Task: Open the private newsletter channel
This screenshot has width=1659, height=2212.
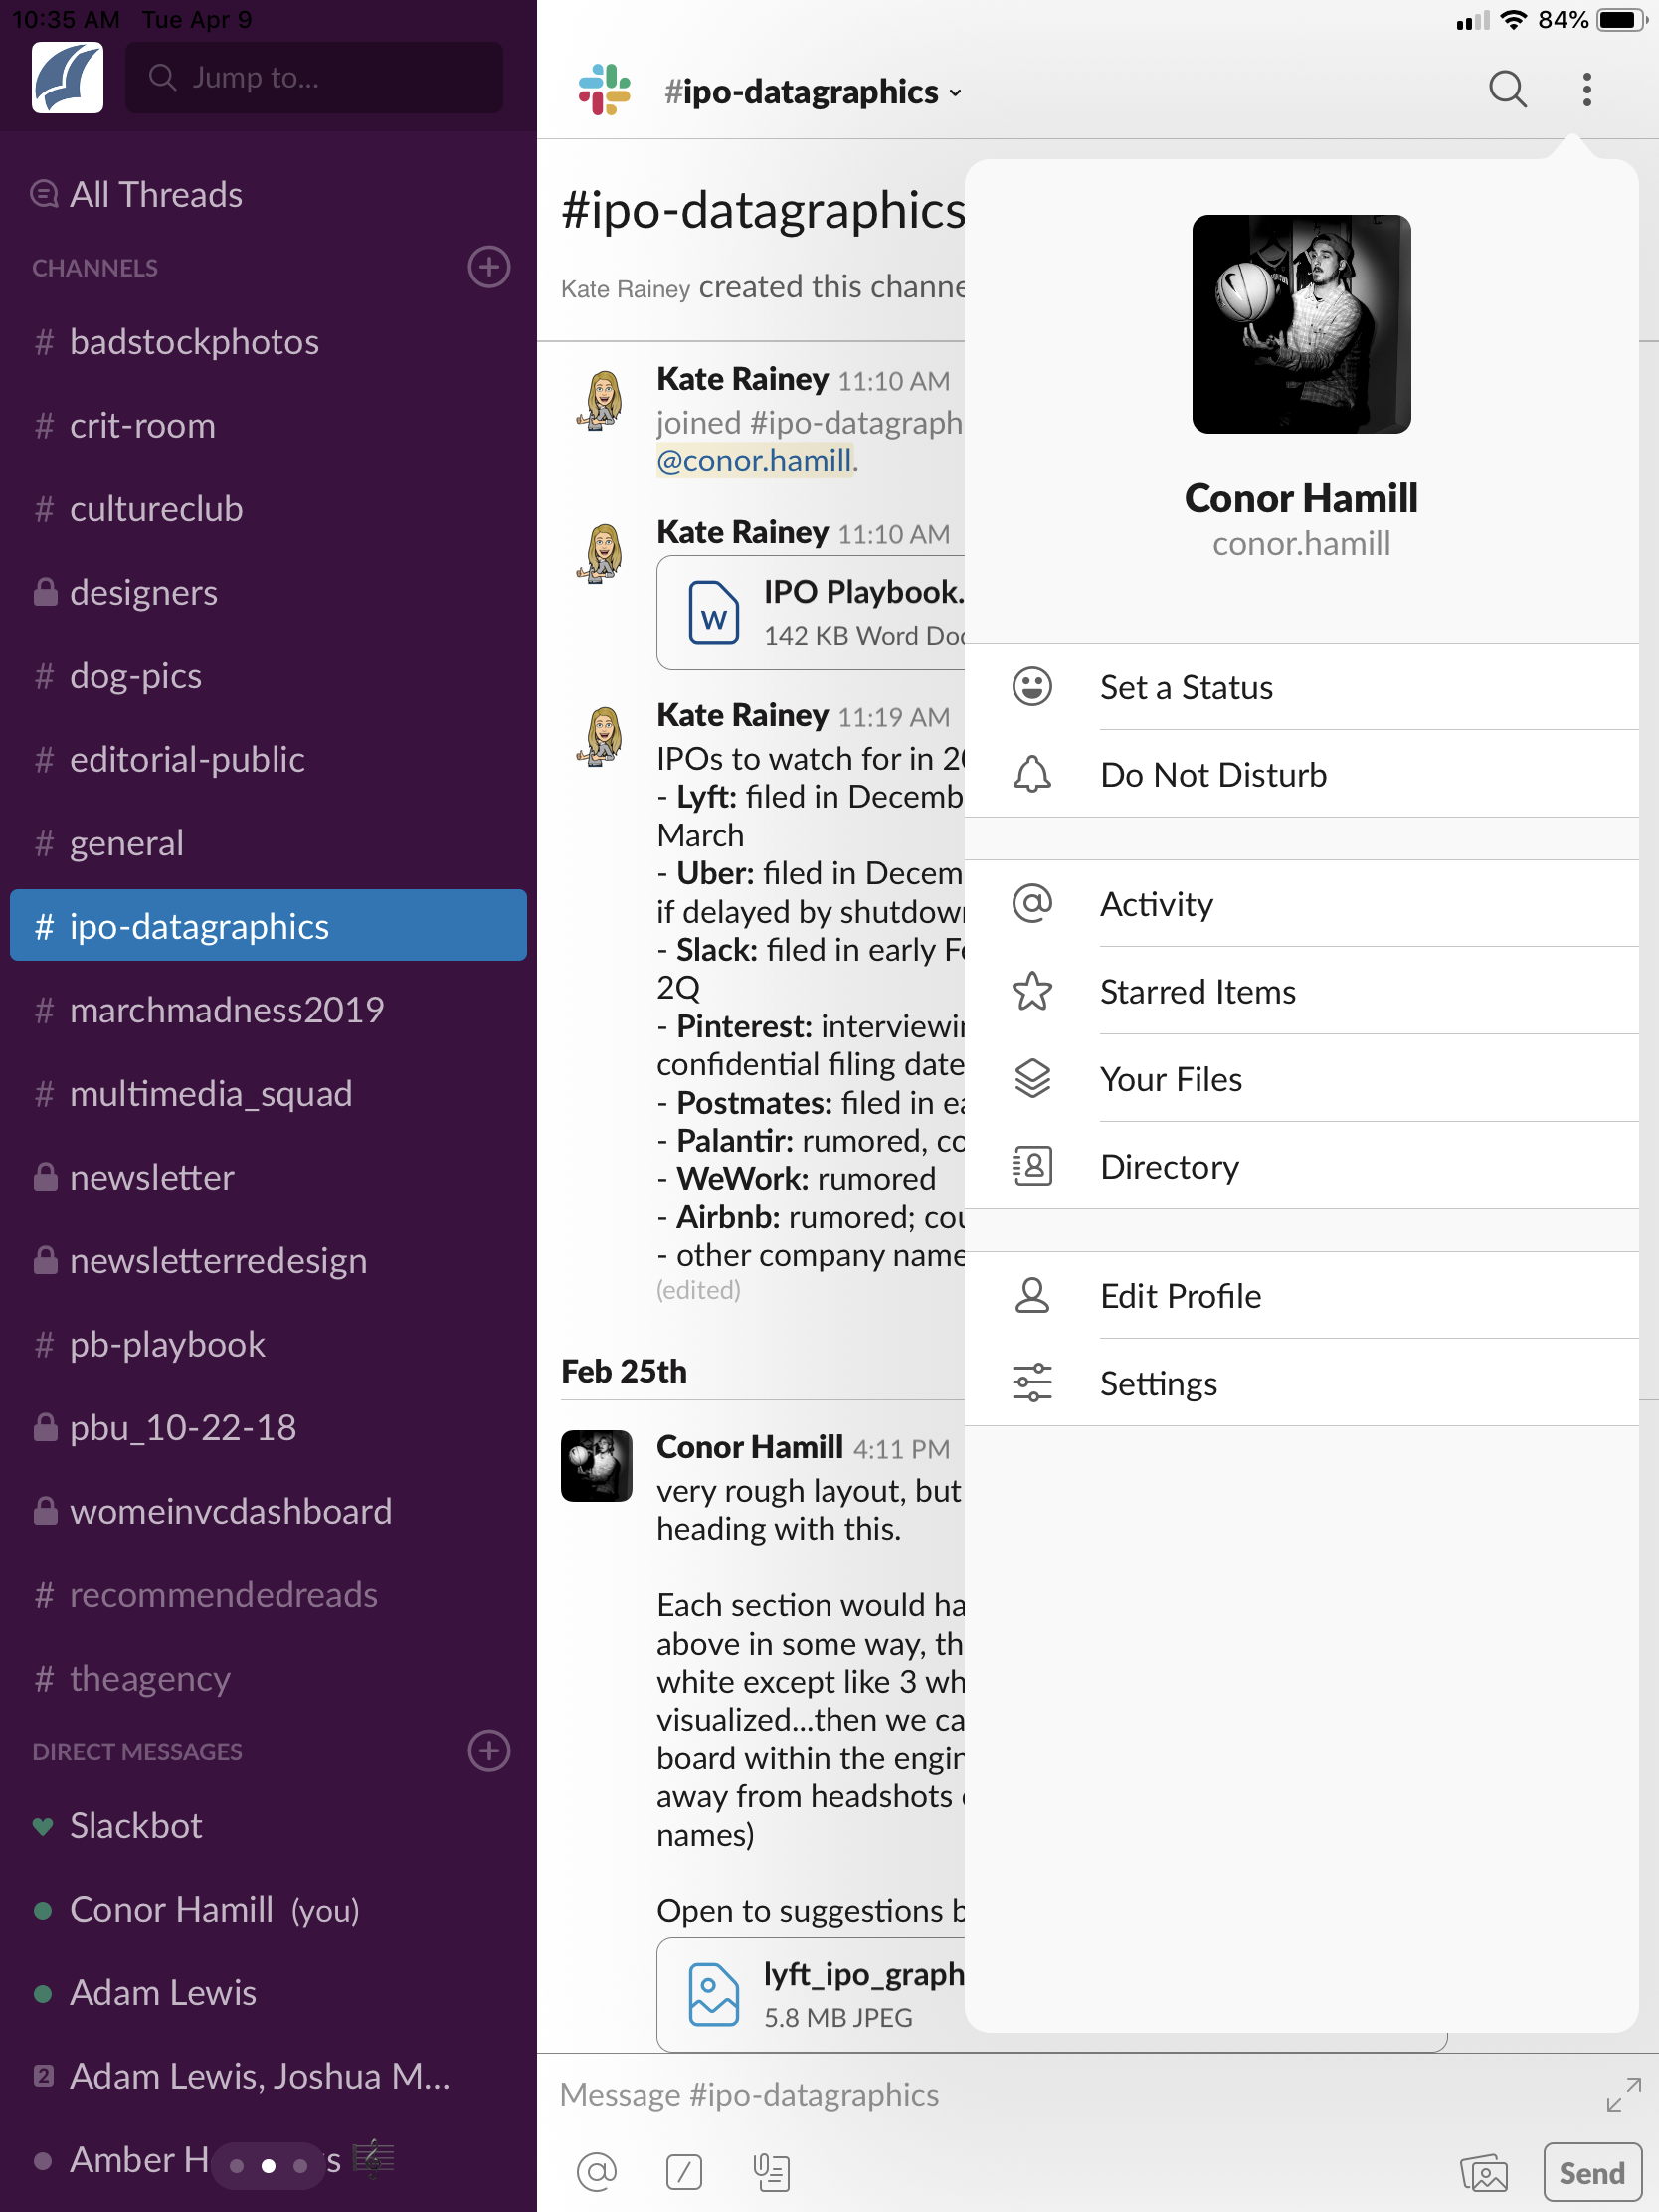Action: 268,1177
